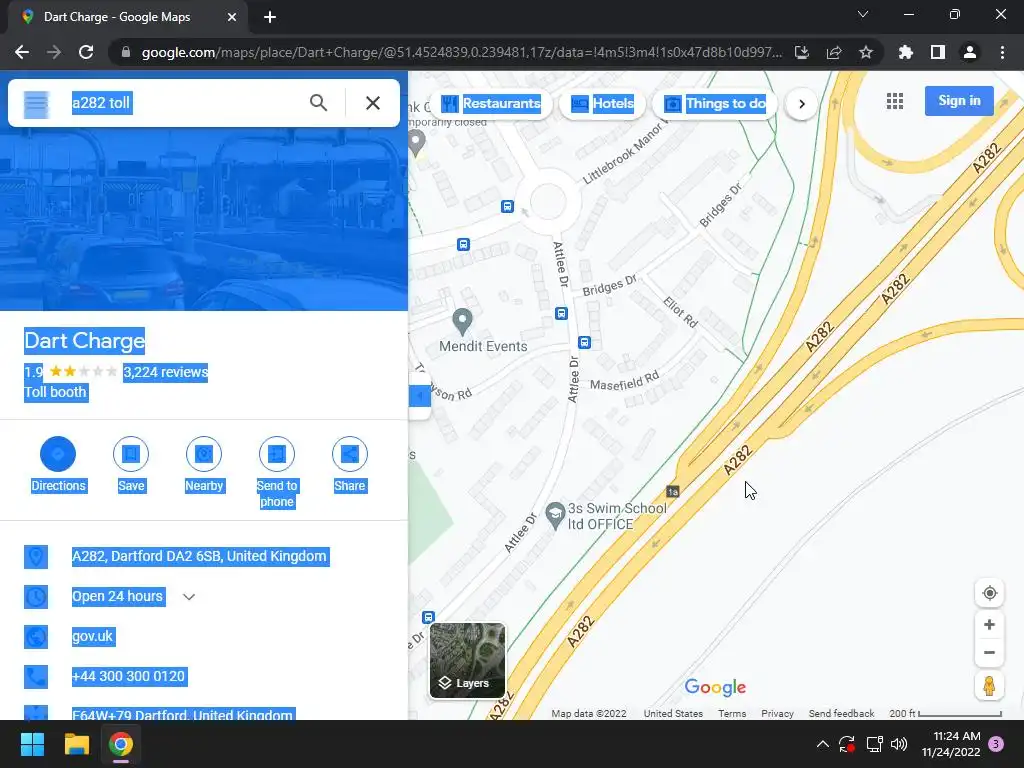Expand the Open 24 hours schedule
The height and width of the screenshot is (768, 1024).
pyautogui.click(x=189, y=597)
